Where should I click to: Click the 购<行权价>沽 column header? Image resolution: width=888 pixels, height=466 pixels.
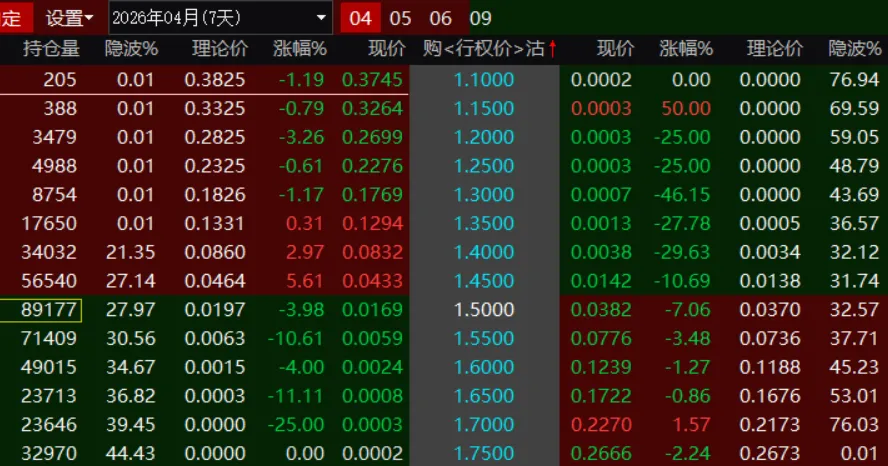point(484,49)
